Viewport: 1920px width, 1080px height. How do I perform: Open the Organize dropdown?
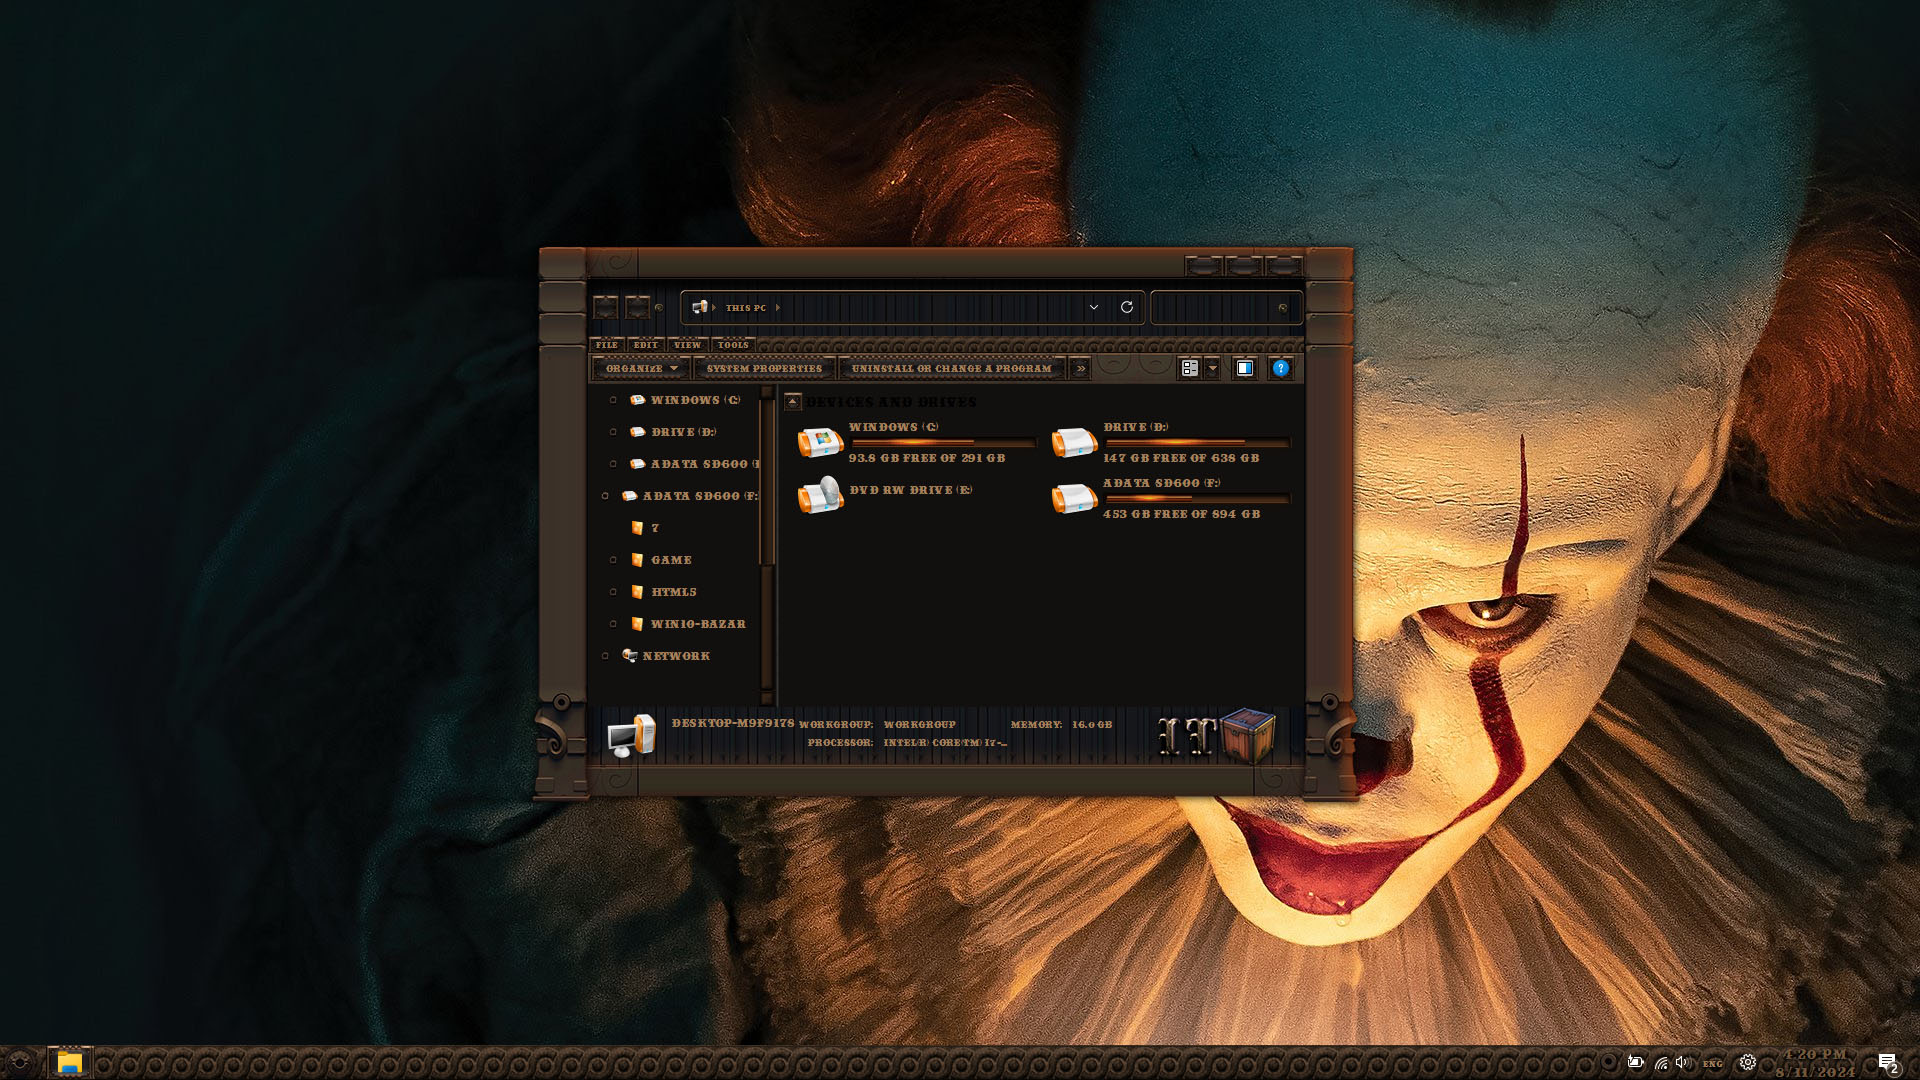641,368
